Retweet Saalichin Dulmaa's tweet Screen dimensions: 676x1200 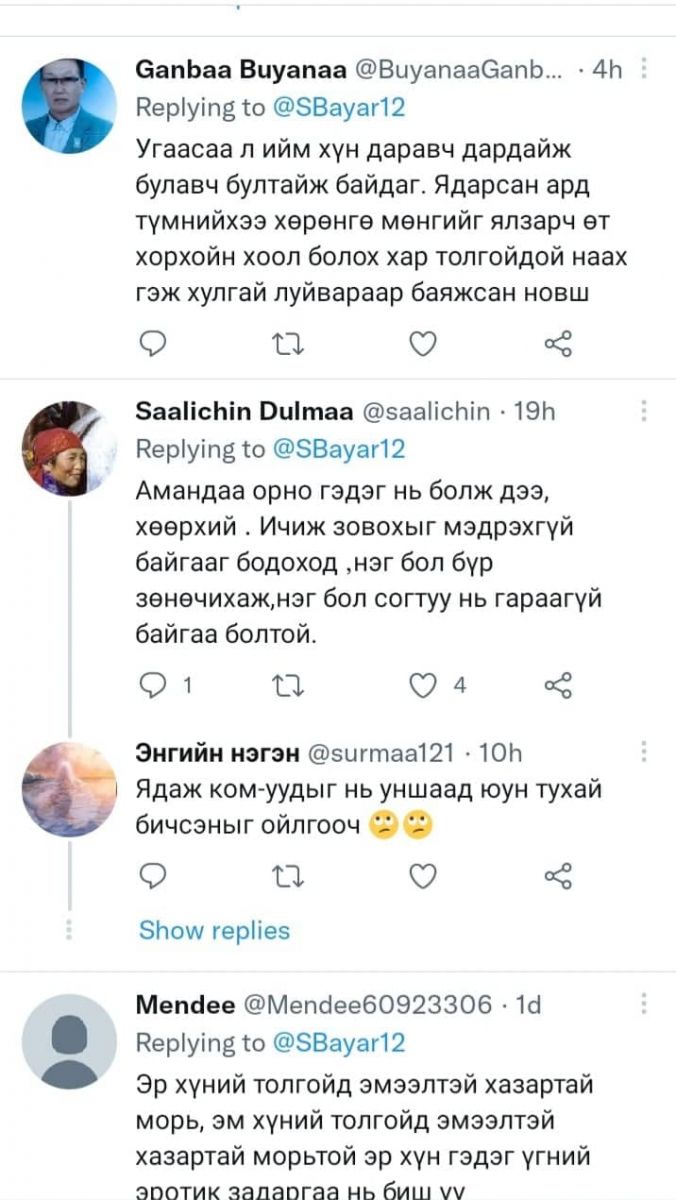[x=287, y=685]
